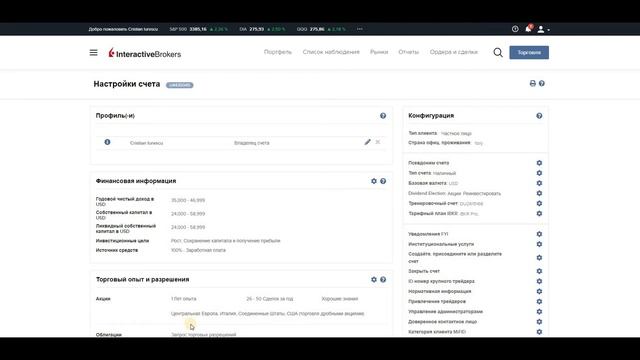Click the profile info icon beside the name
This screenshot has height=360, width=640.
(107, 142)
